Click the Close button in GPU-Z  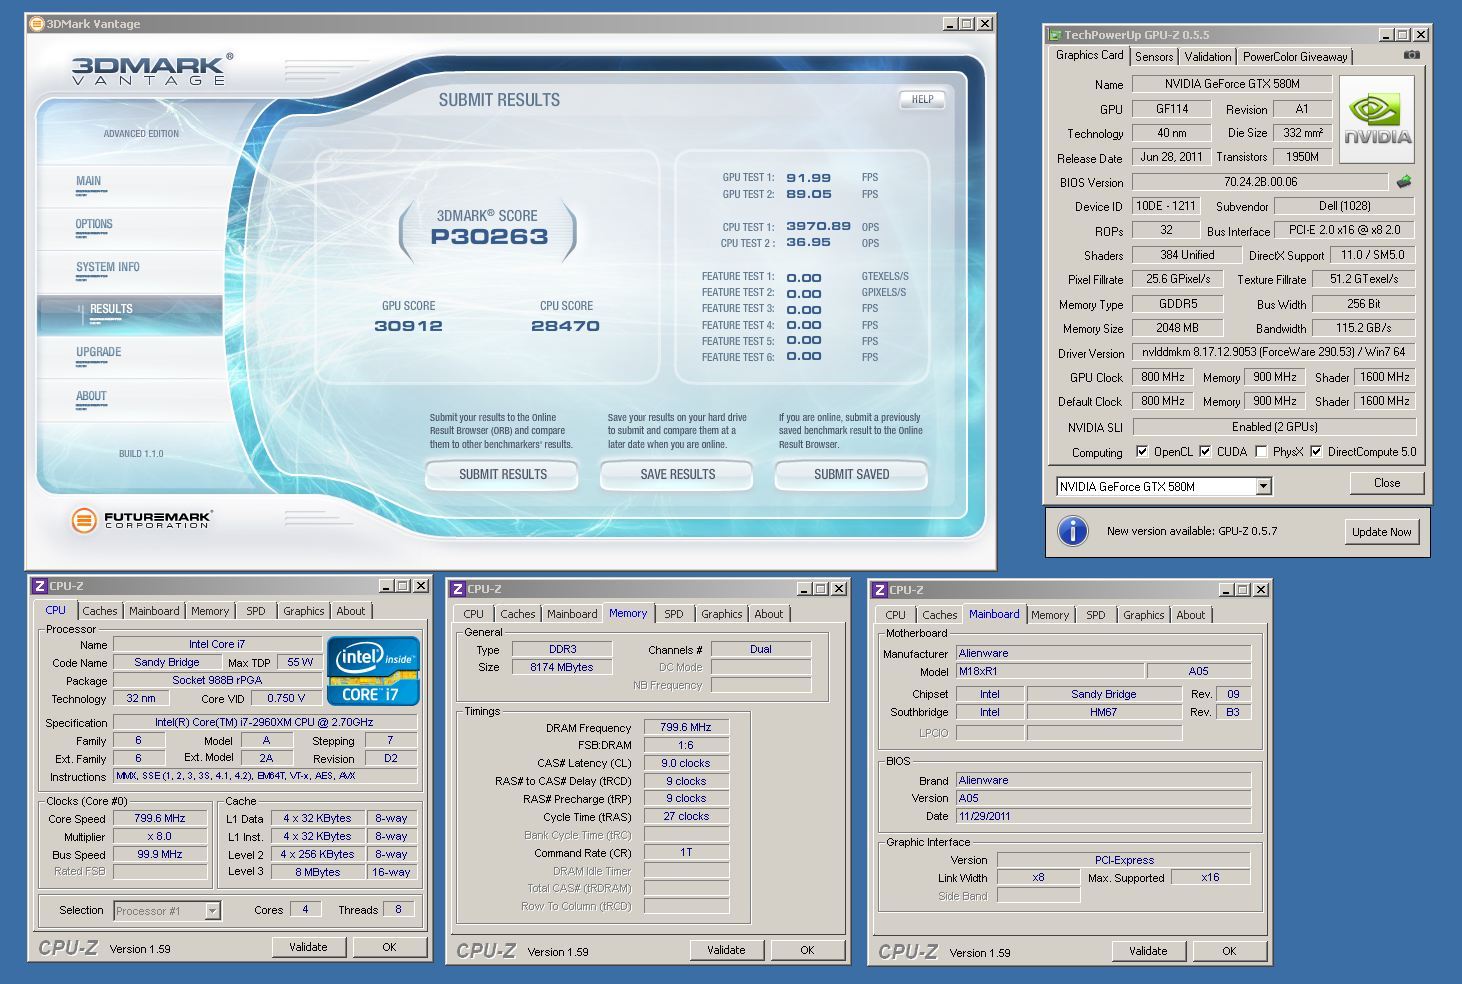click(1386, 483)
